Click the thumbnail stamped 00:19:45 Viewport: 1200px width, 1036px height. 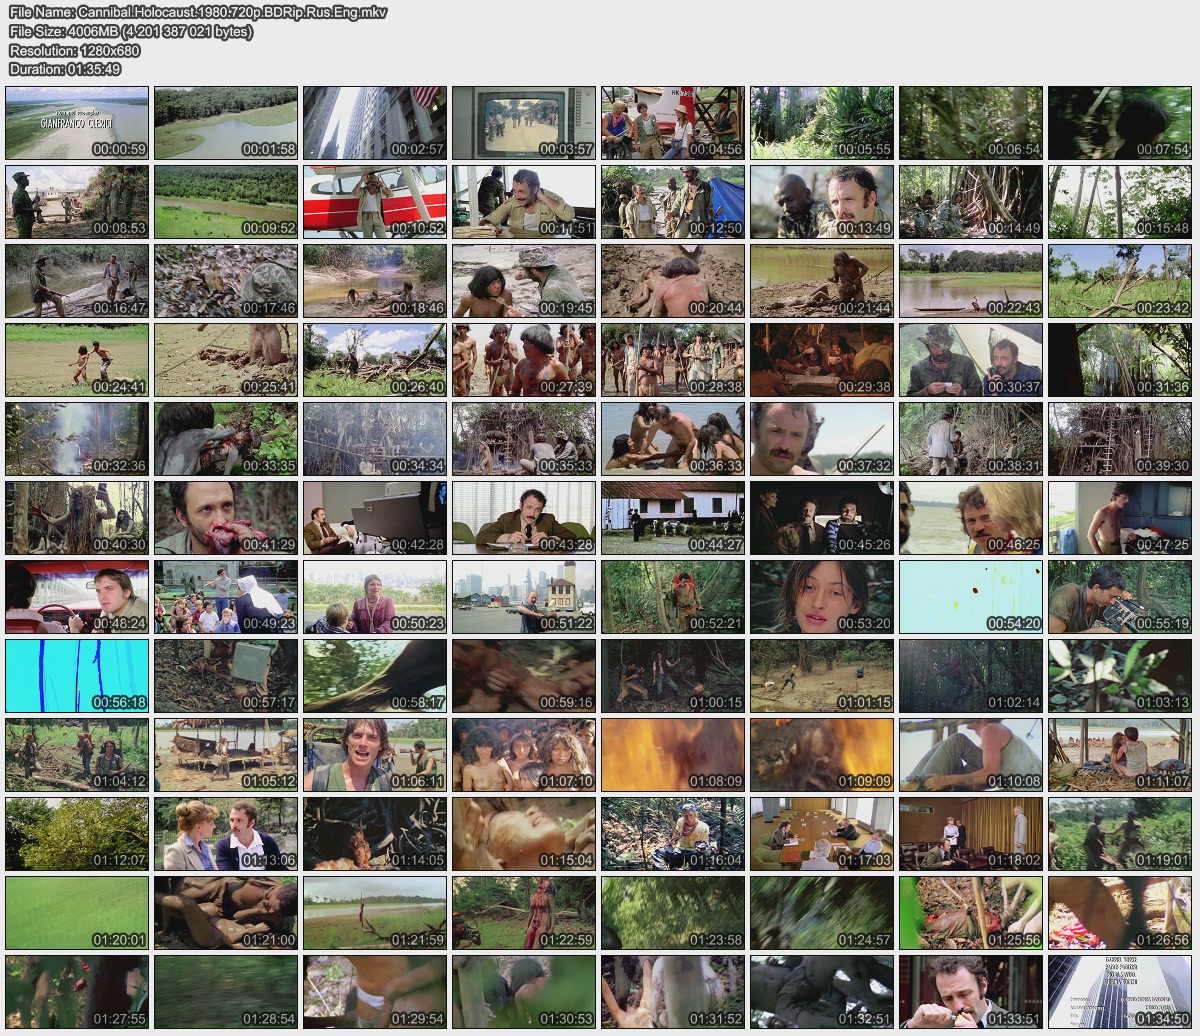(524, 281)
